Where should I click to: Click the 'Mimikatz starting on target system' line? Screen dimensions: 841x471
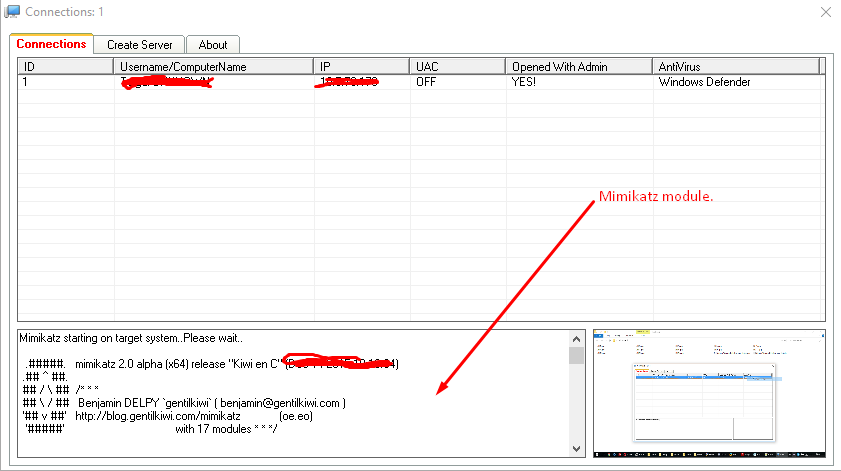[131, 338]
